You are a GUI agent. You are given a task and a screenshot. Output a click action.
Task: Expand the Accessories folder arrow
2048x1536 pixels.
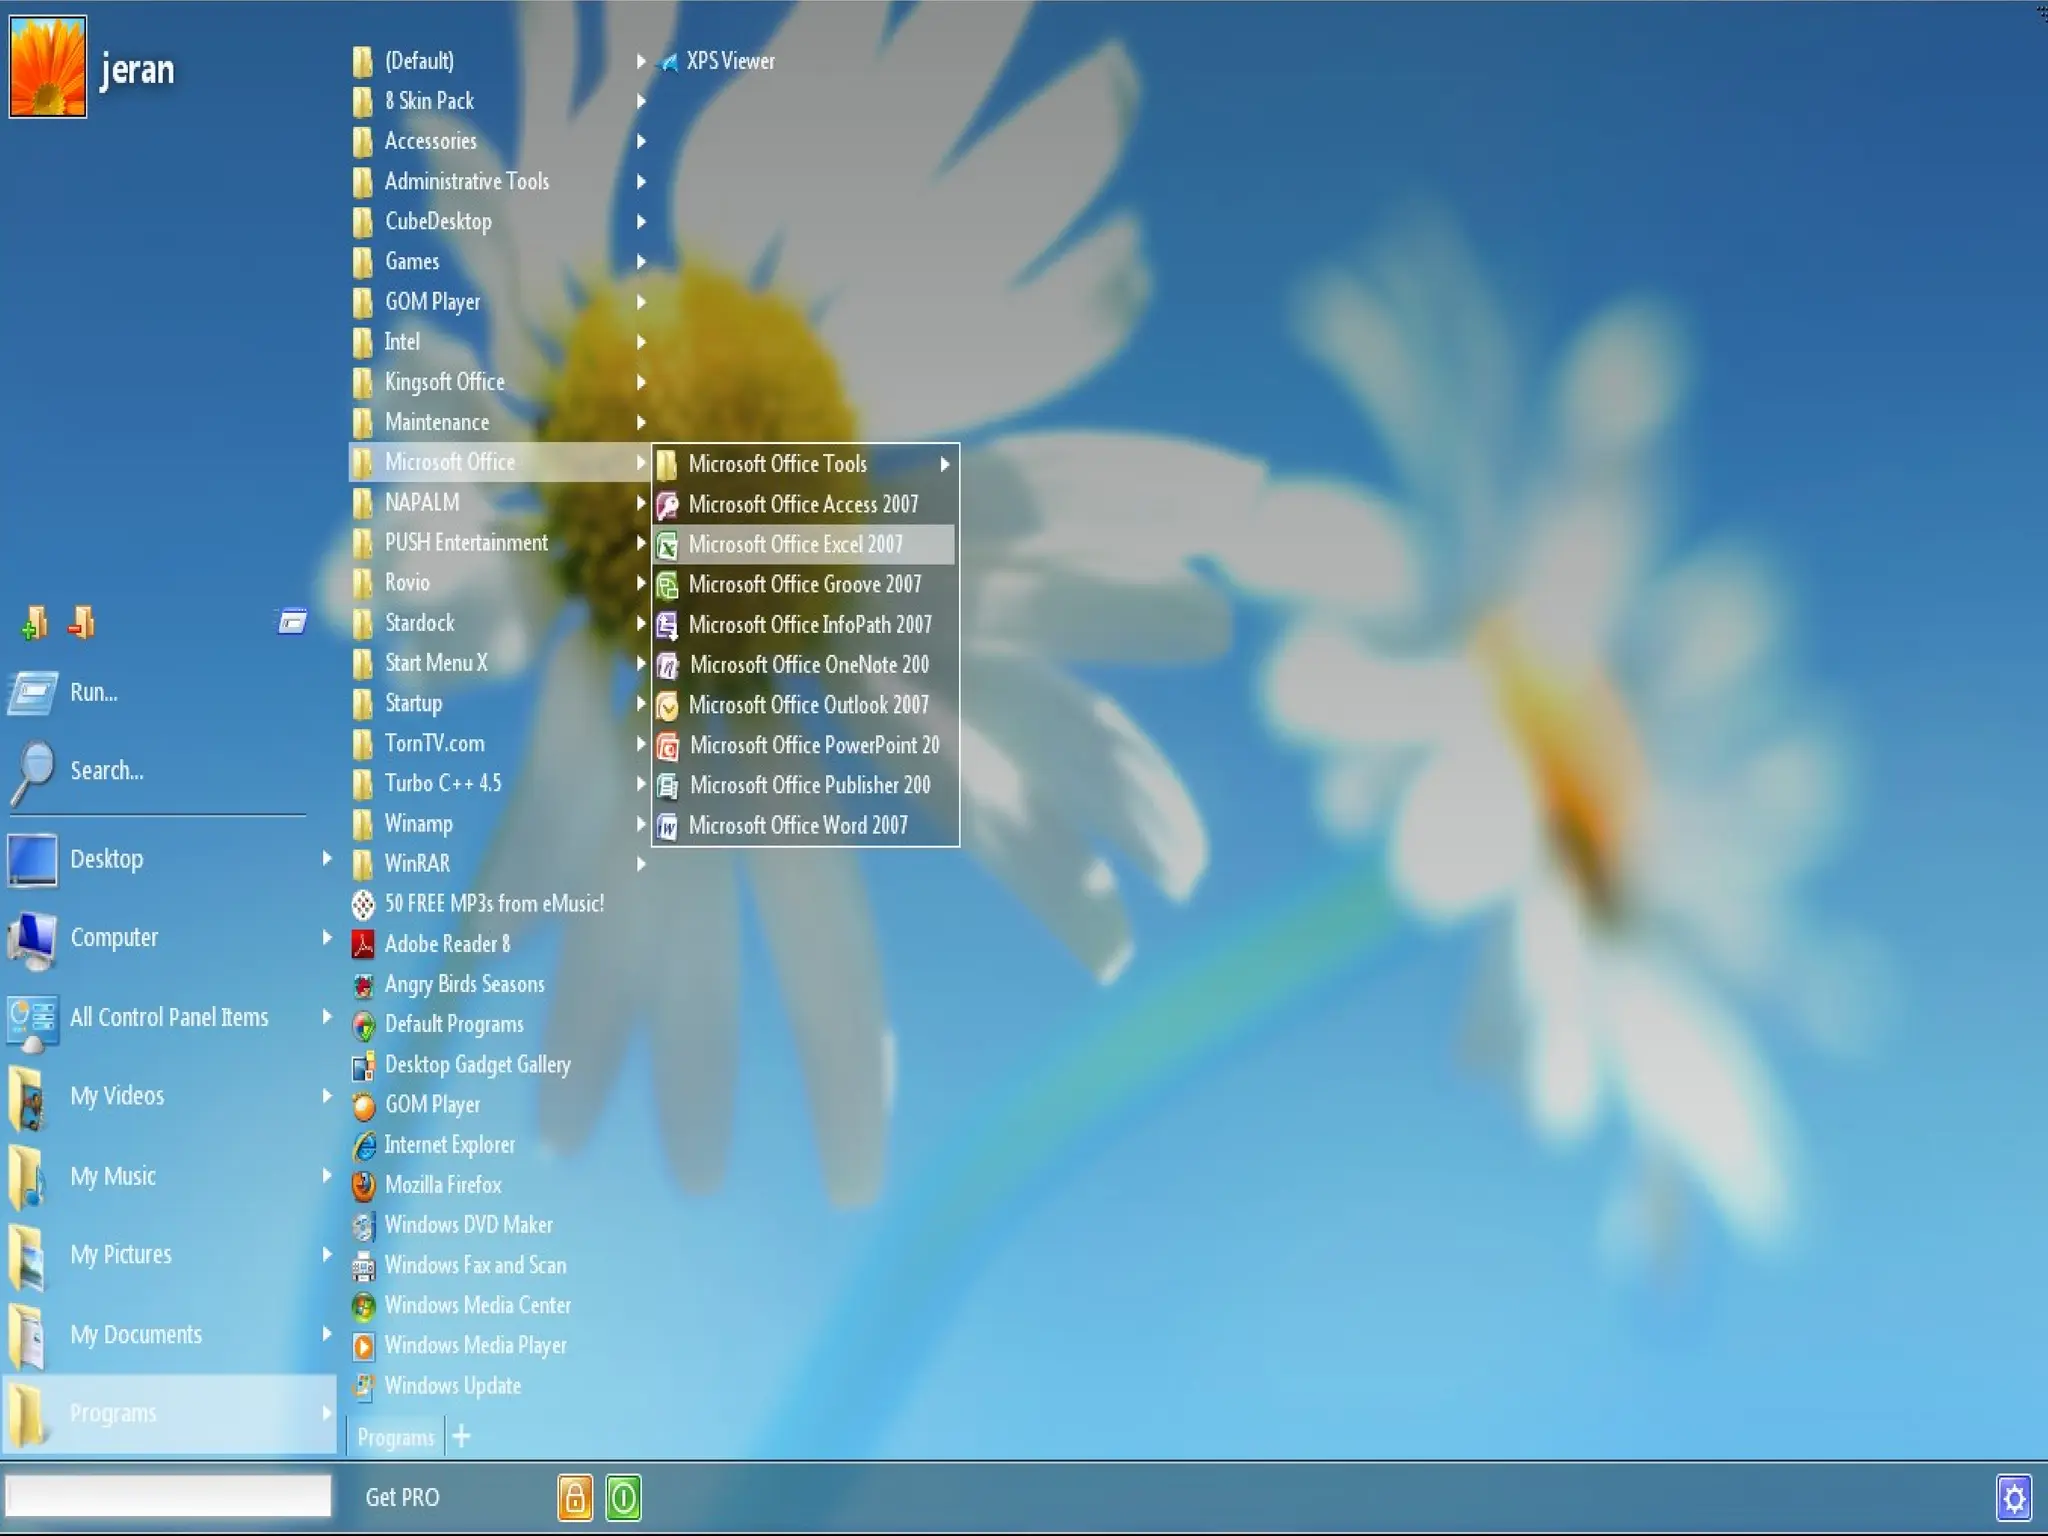click(x=641, y=141)
